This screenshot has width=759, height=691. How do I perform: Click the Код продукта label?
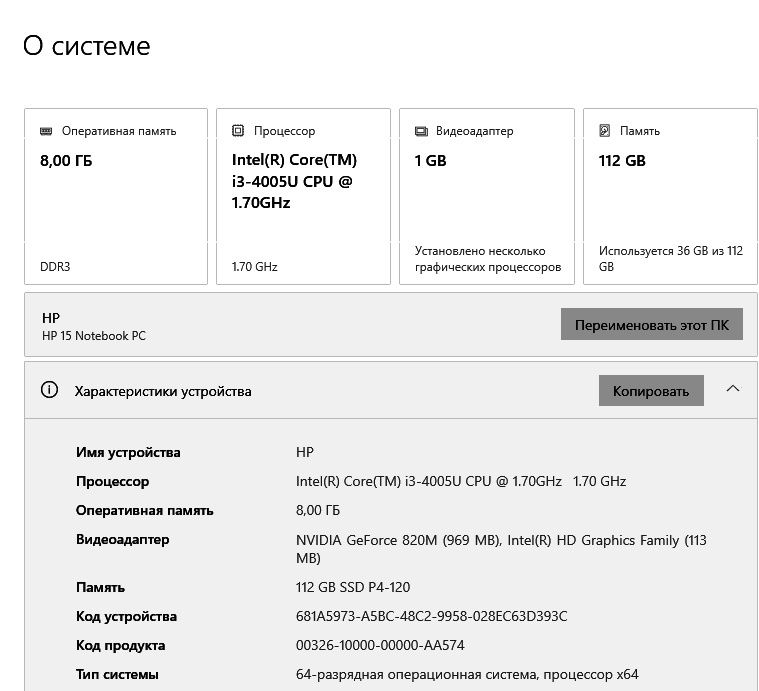coord(121,646)
